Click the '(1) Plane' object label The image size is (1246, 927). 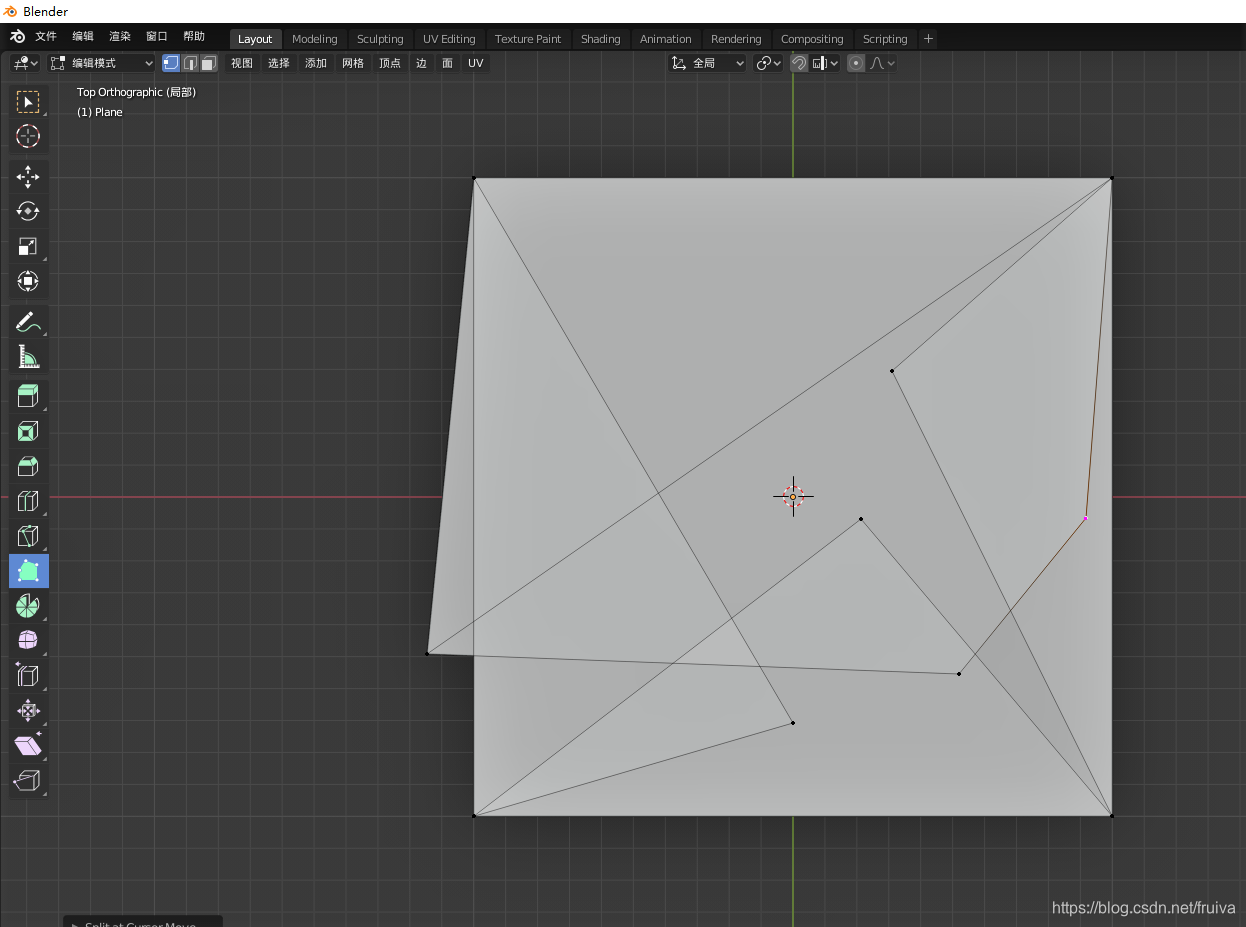[100, 112]
